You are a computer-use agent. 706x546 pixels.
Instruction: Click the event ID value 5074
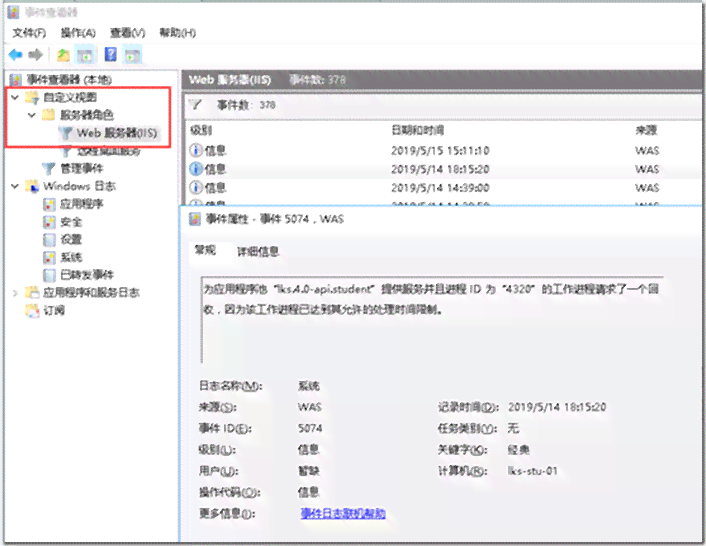pyautogui.click(x=310, y=428)
